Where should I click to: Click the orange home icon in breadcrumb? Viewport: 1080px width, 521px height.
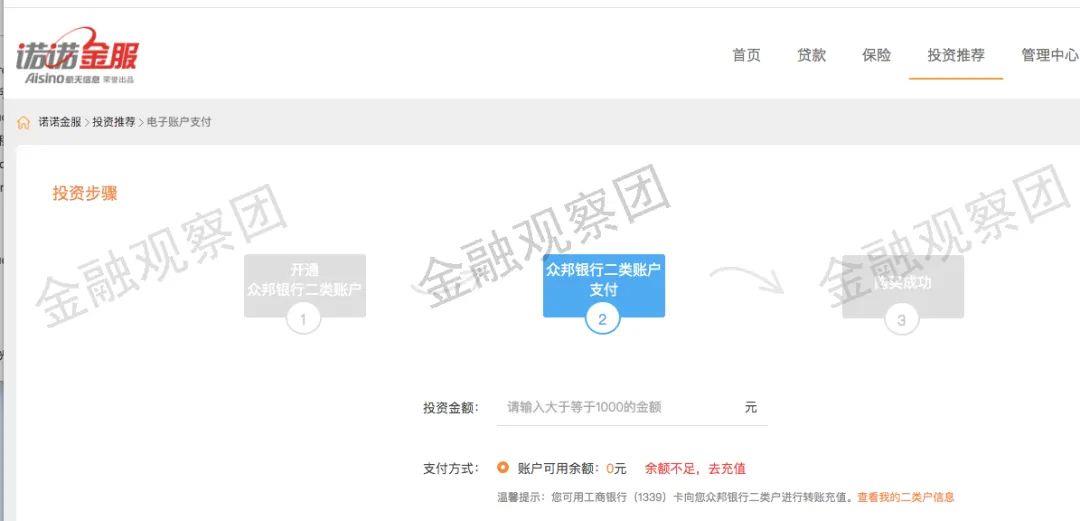pos(23,123)
